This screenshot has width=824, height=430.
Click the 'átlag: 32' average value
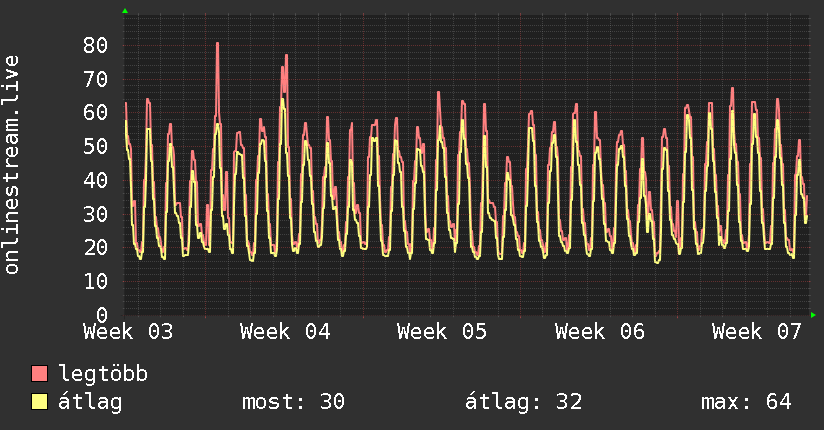click(523, 402)
